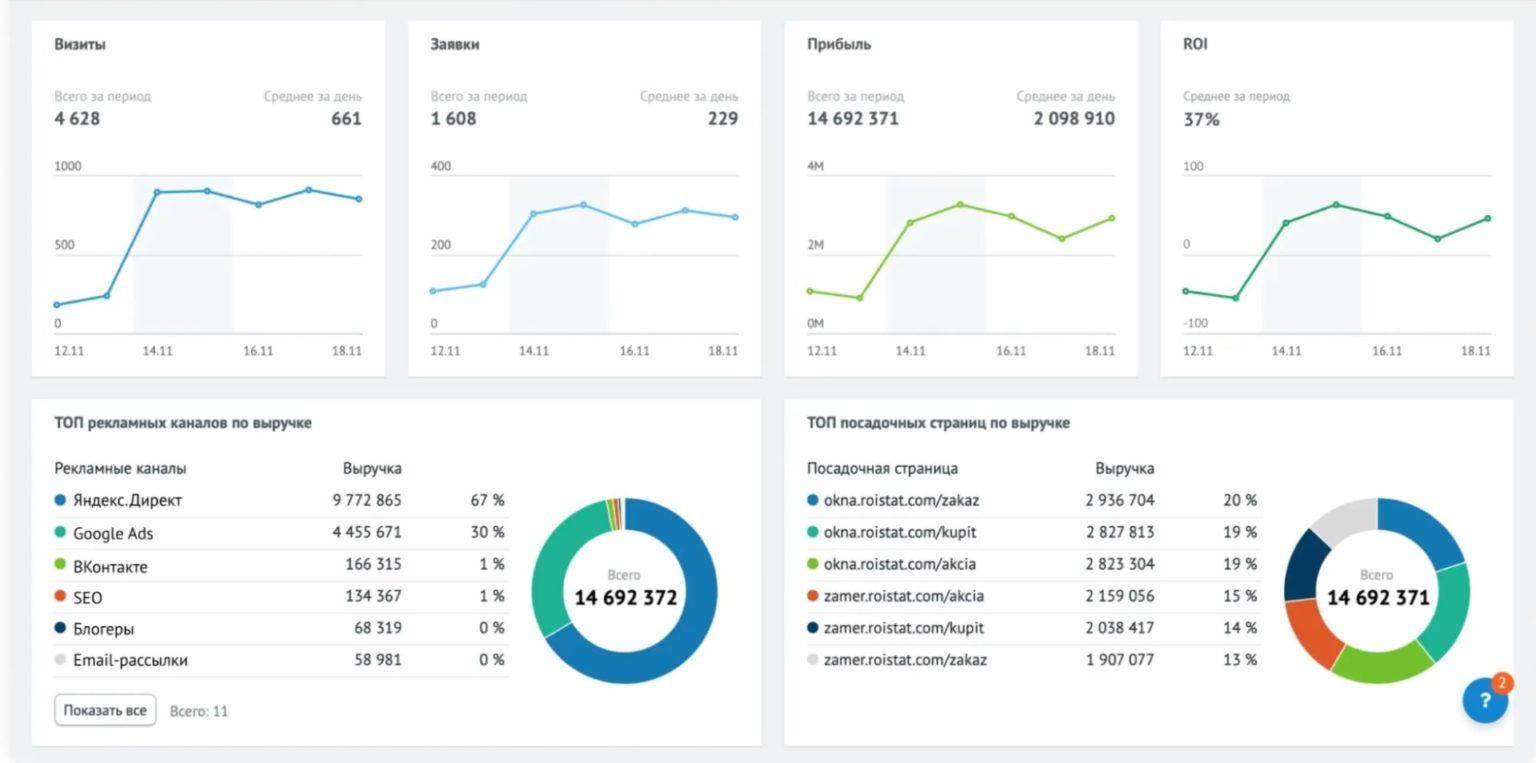Click the revenue value 68 319
1536x763 pixels.
(378, 628)
